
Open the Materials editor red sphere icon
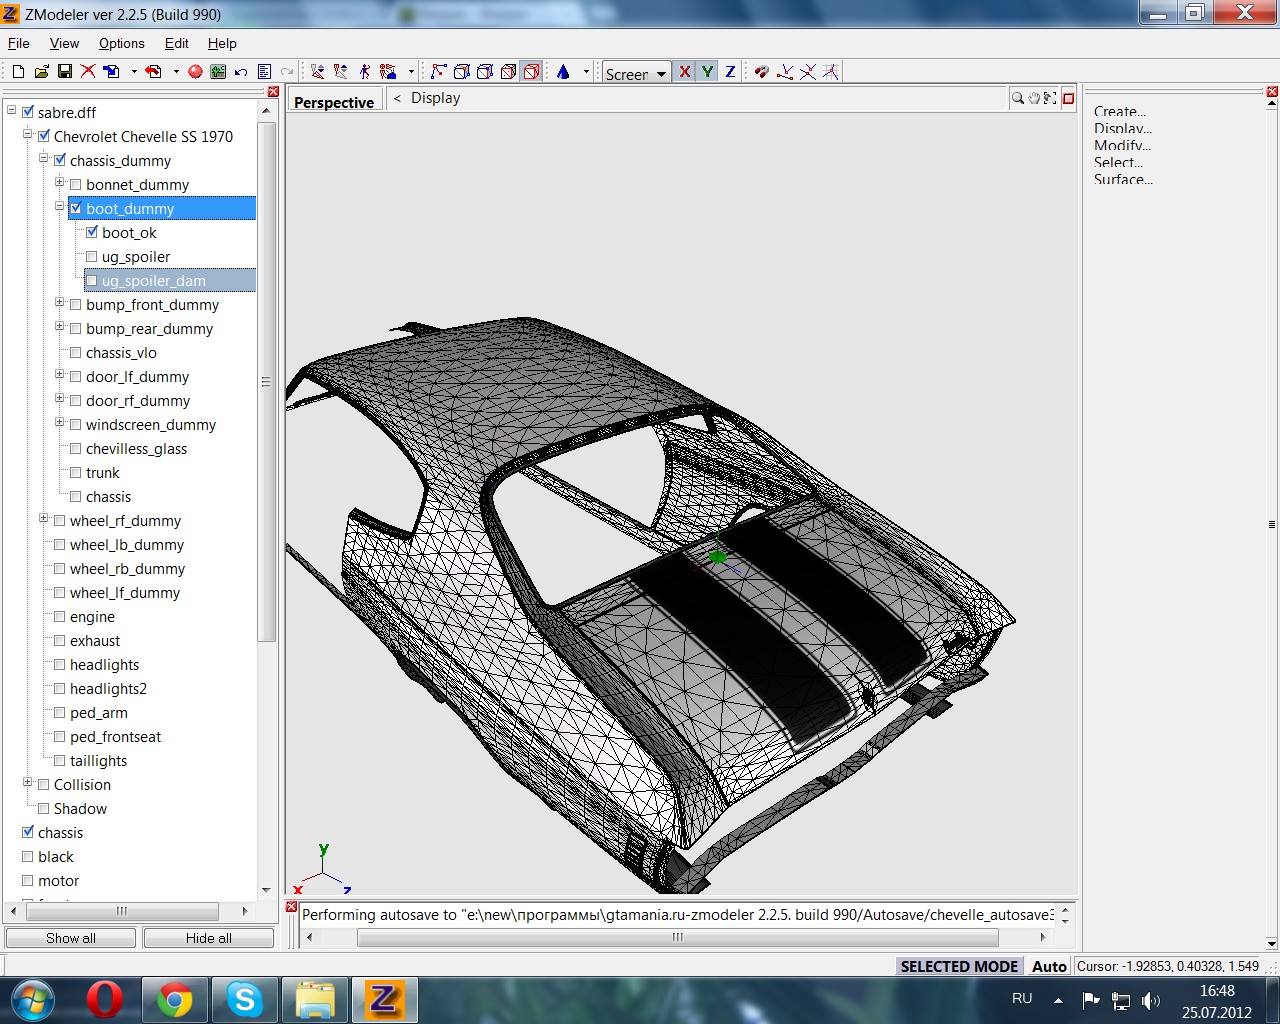(x=195, y=71)
